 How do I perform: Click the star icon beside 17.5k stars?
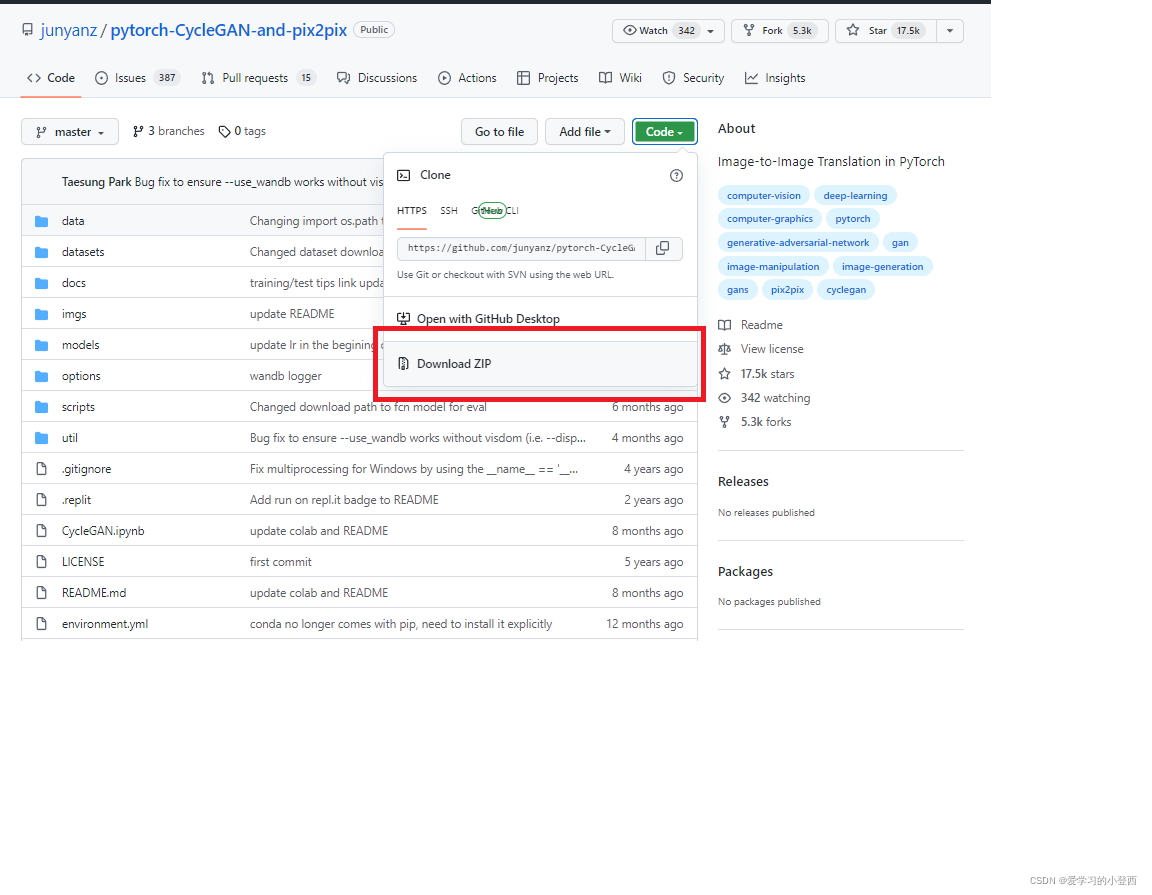[x=724, y=374]
